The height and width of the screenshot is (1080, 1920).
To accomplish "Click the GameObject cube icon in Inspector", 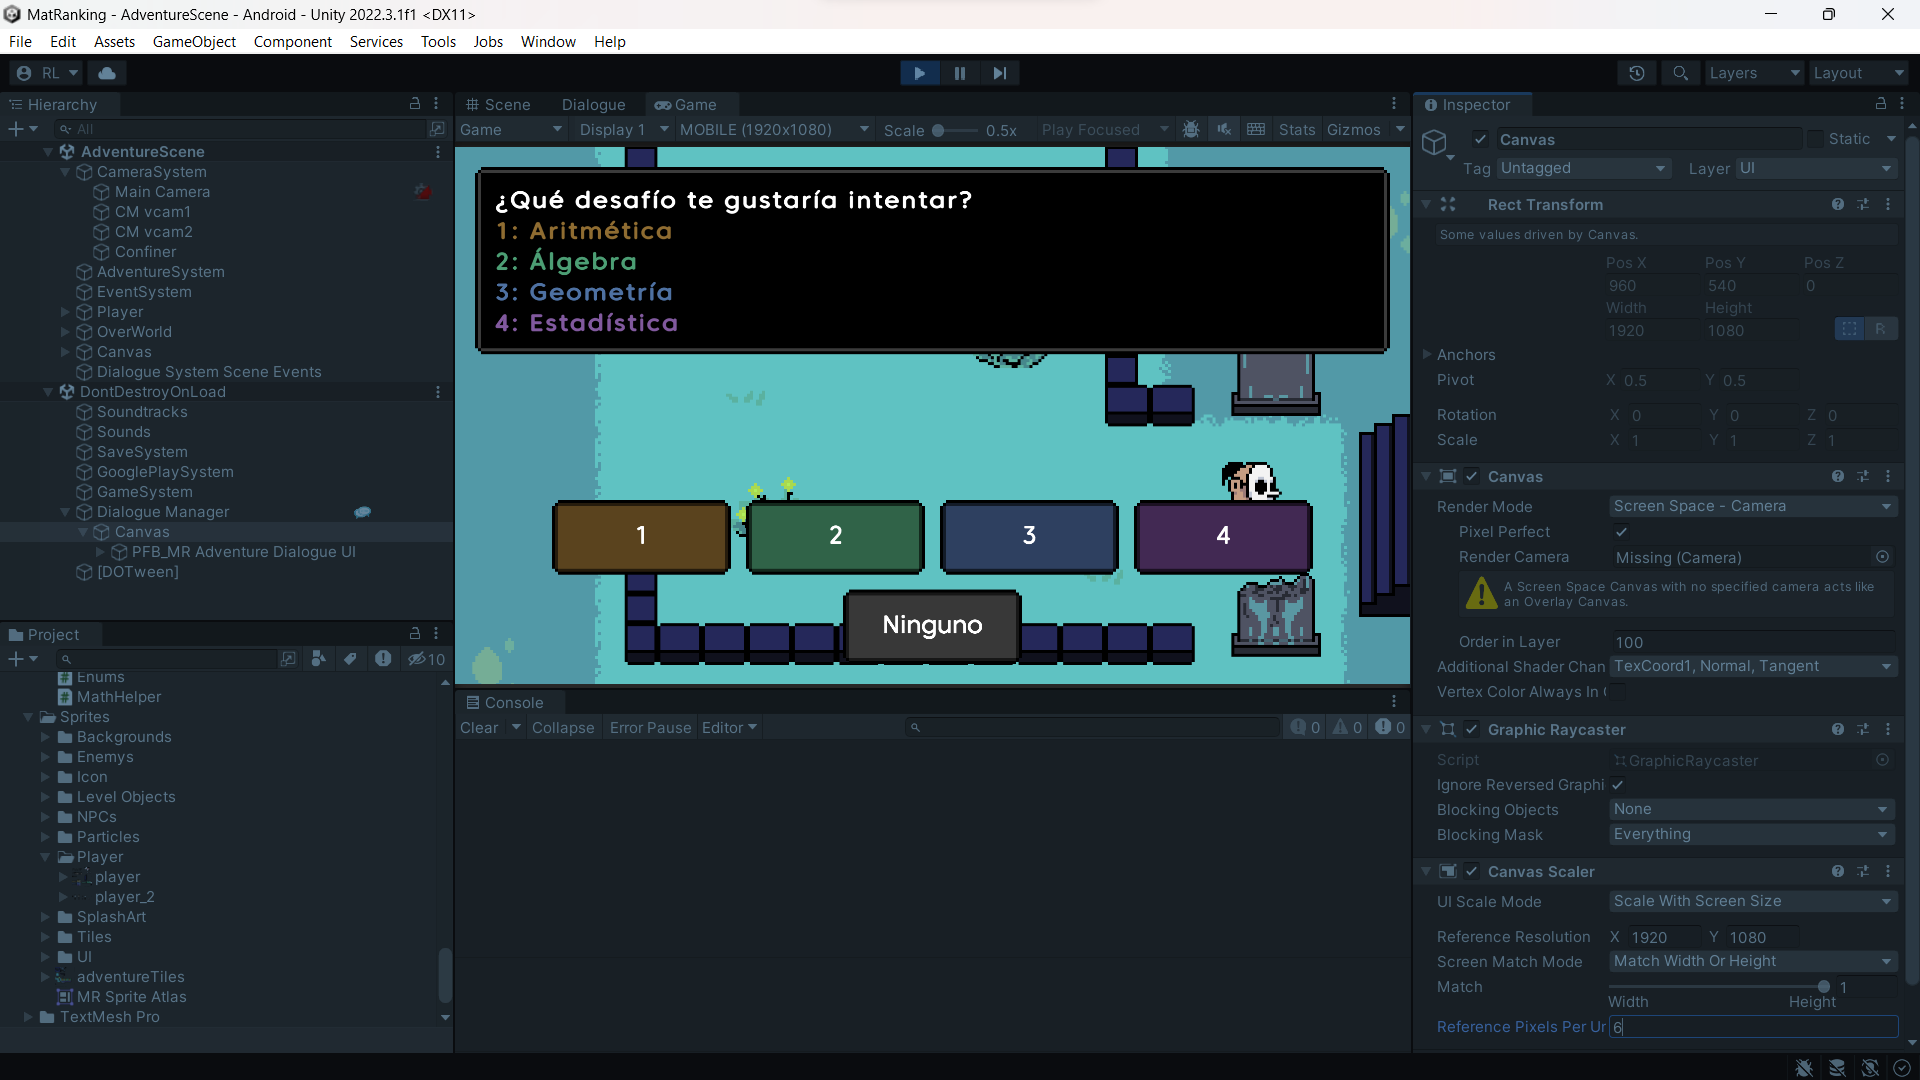I will 1436,143.
